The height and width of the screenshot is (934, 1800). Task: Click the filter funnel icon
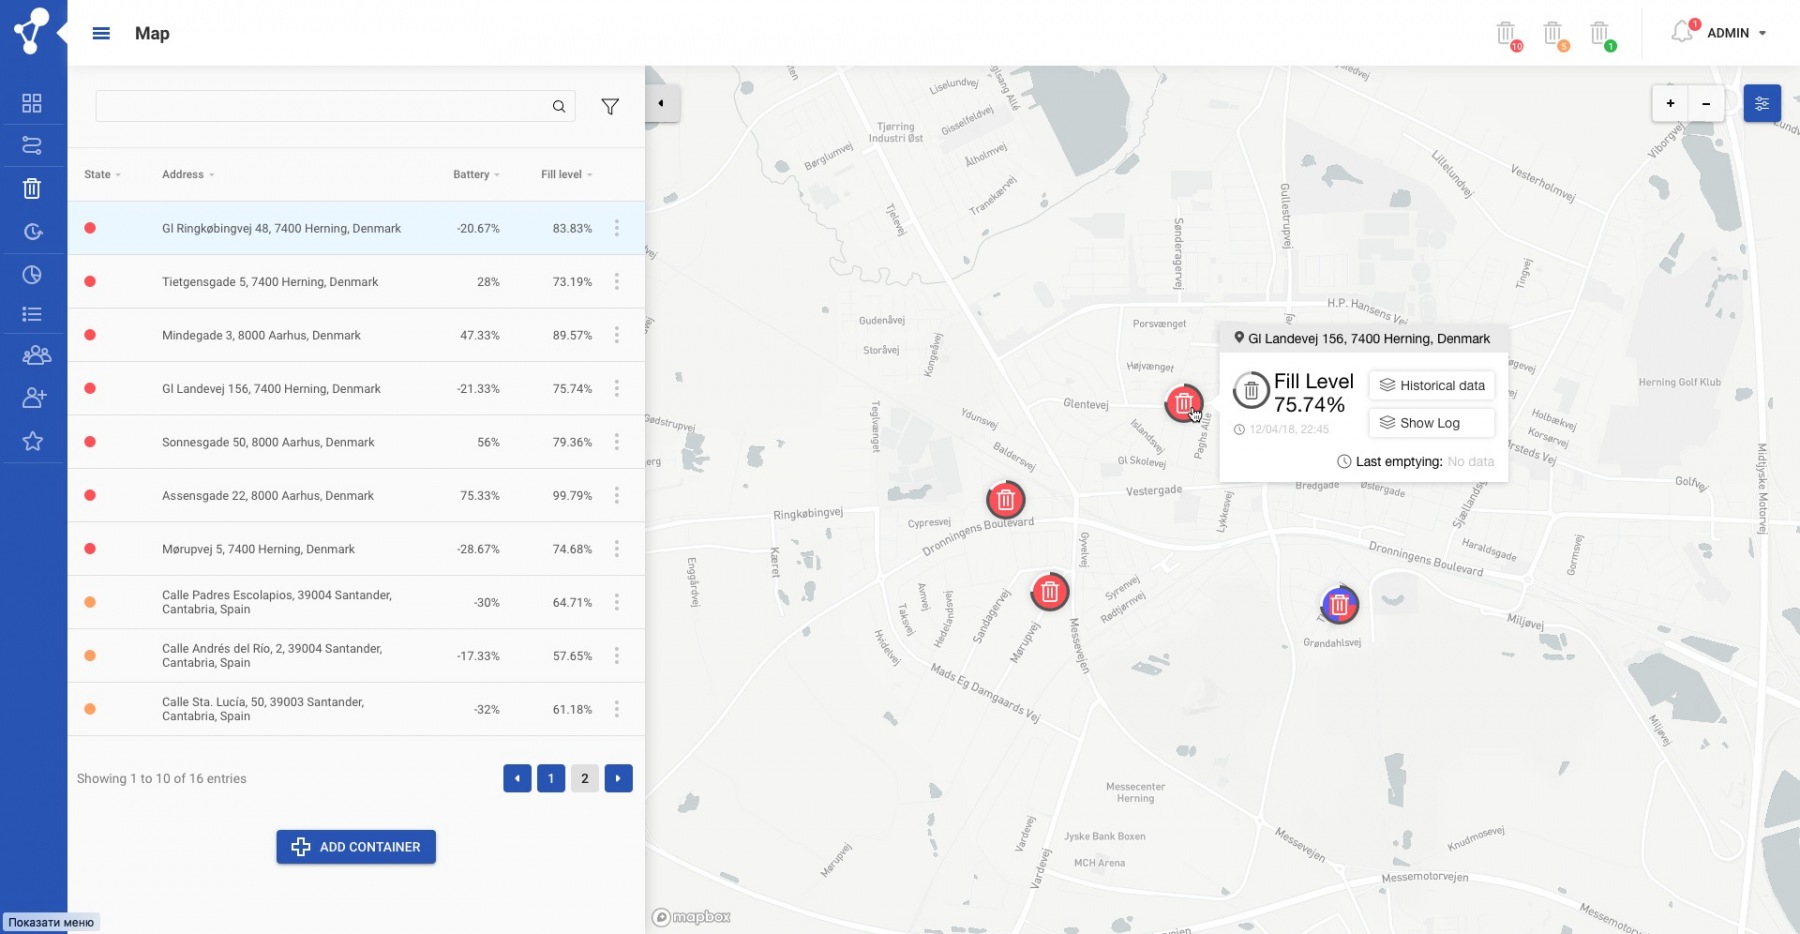pos(610,106)
